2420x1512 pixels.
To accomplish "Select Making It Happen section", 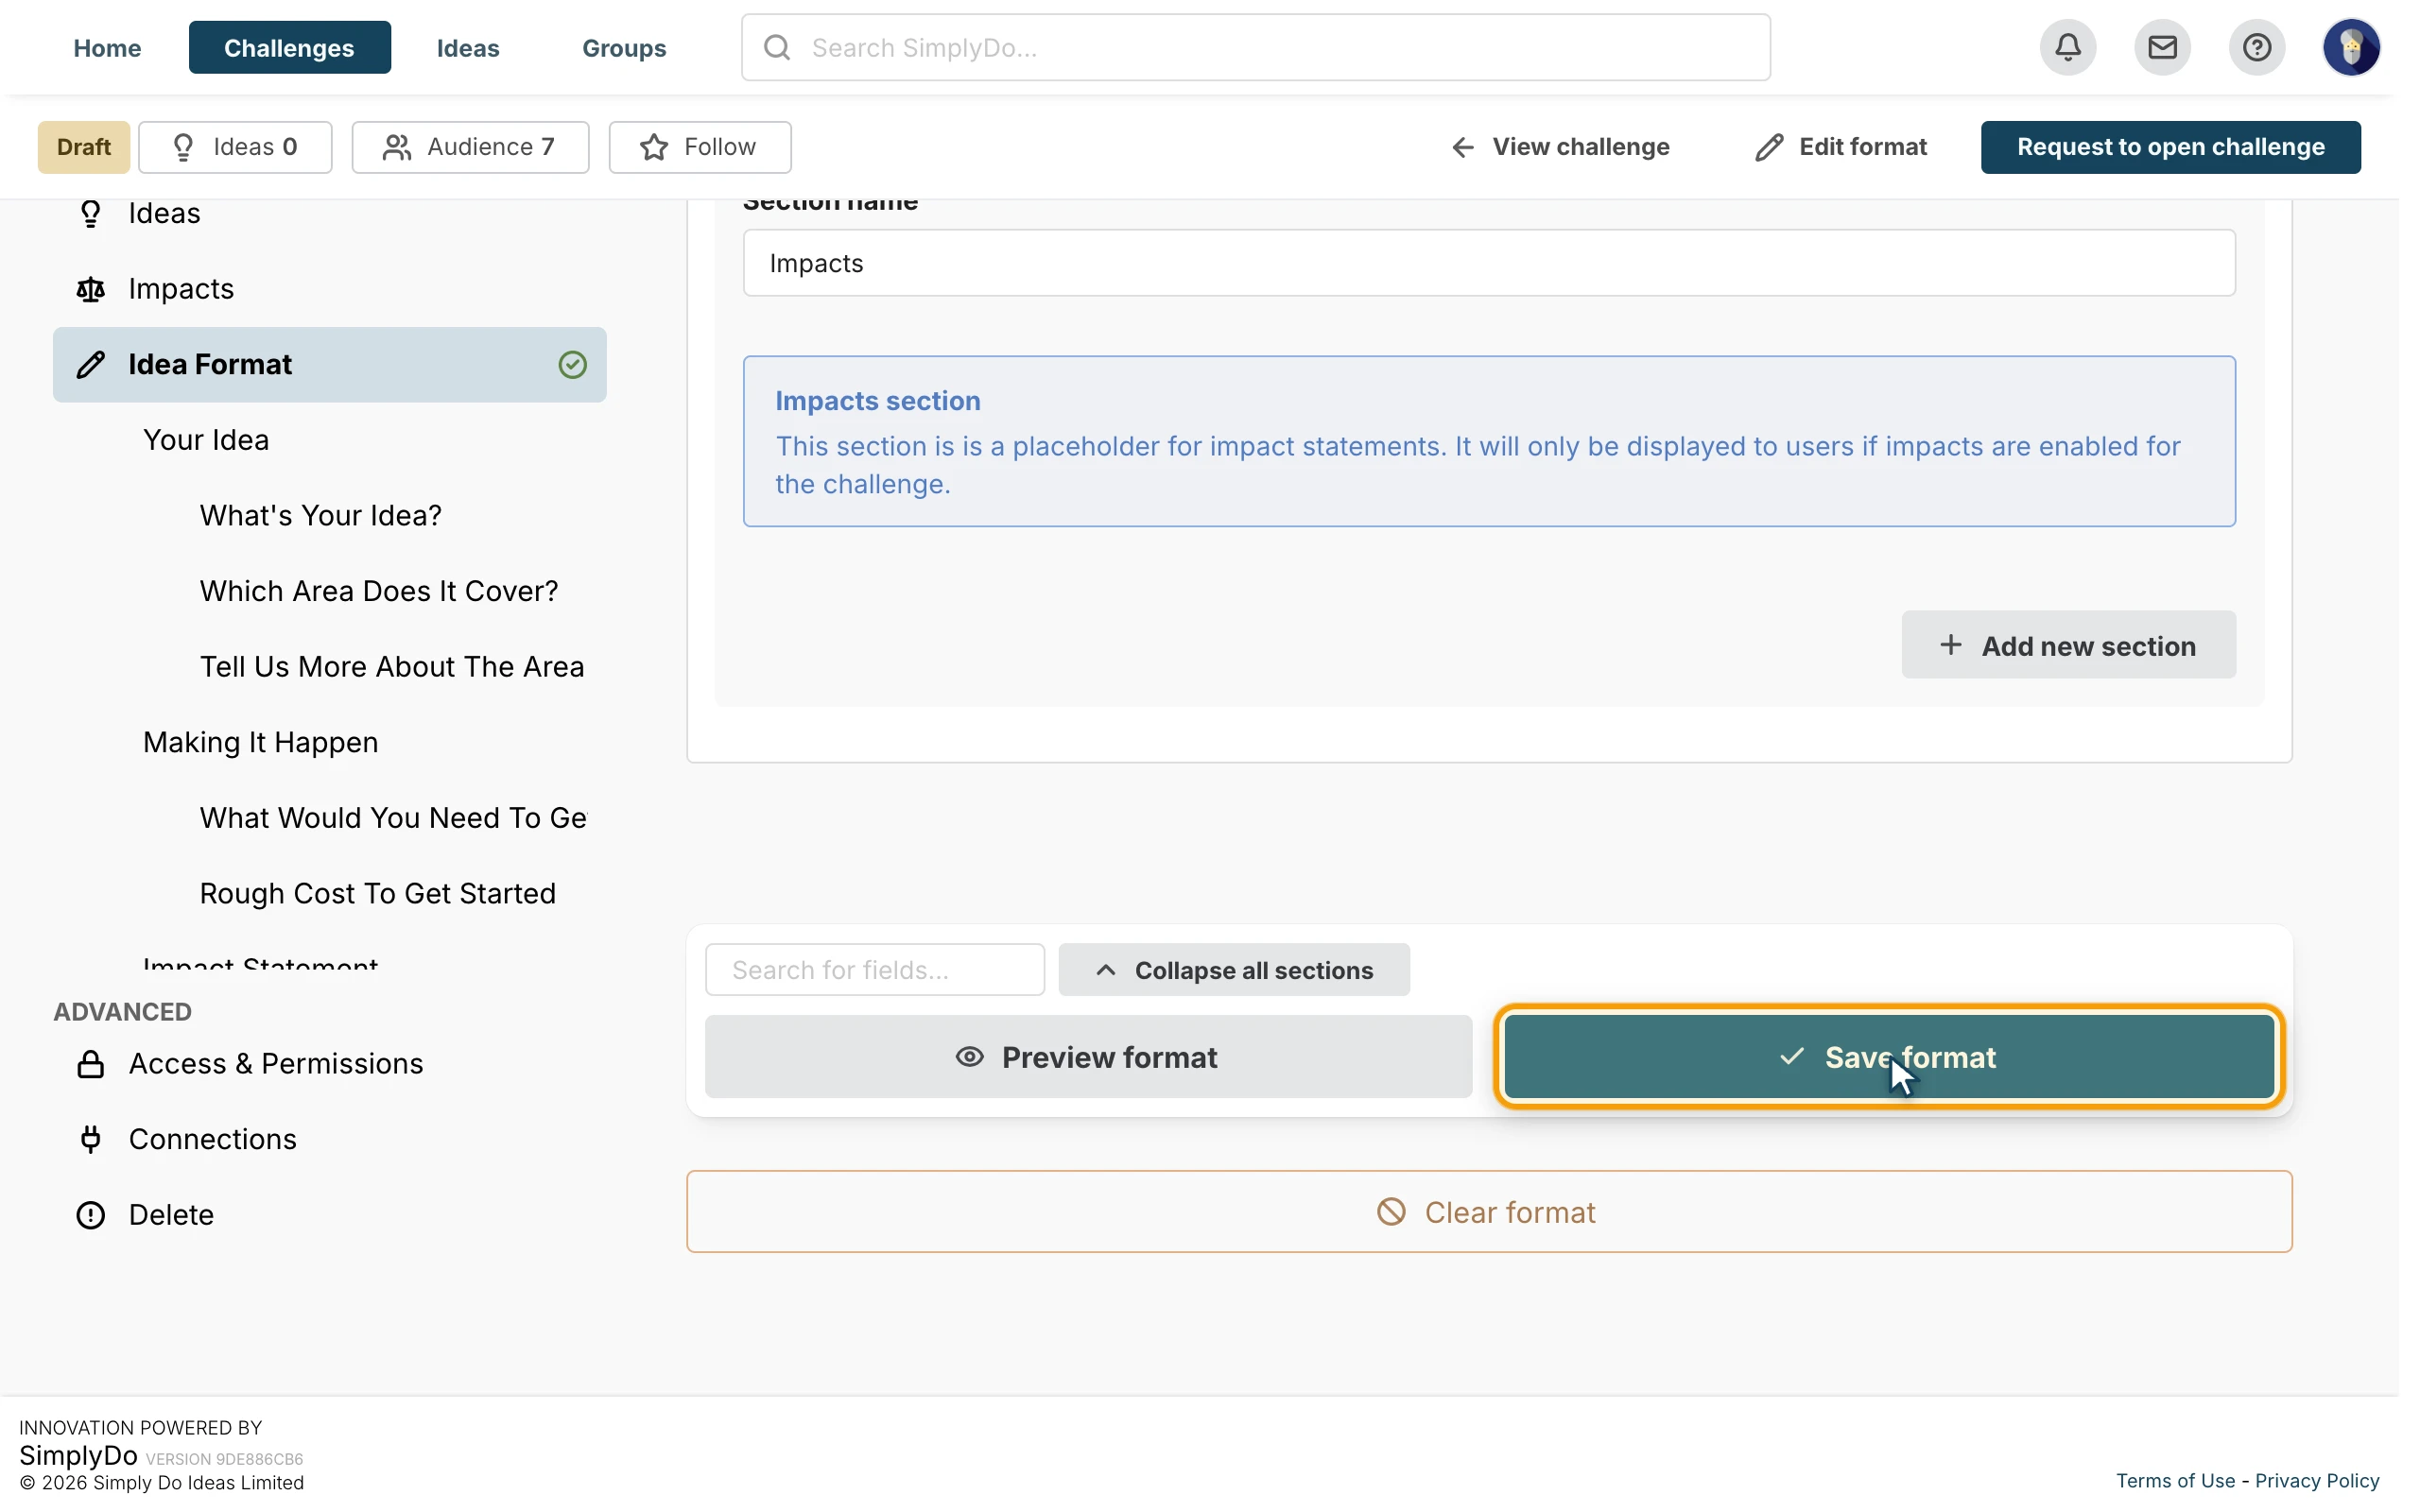I will [261, 742].
